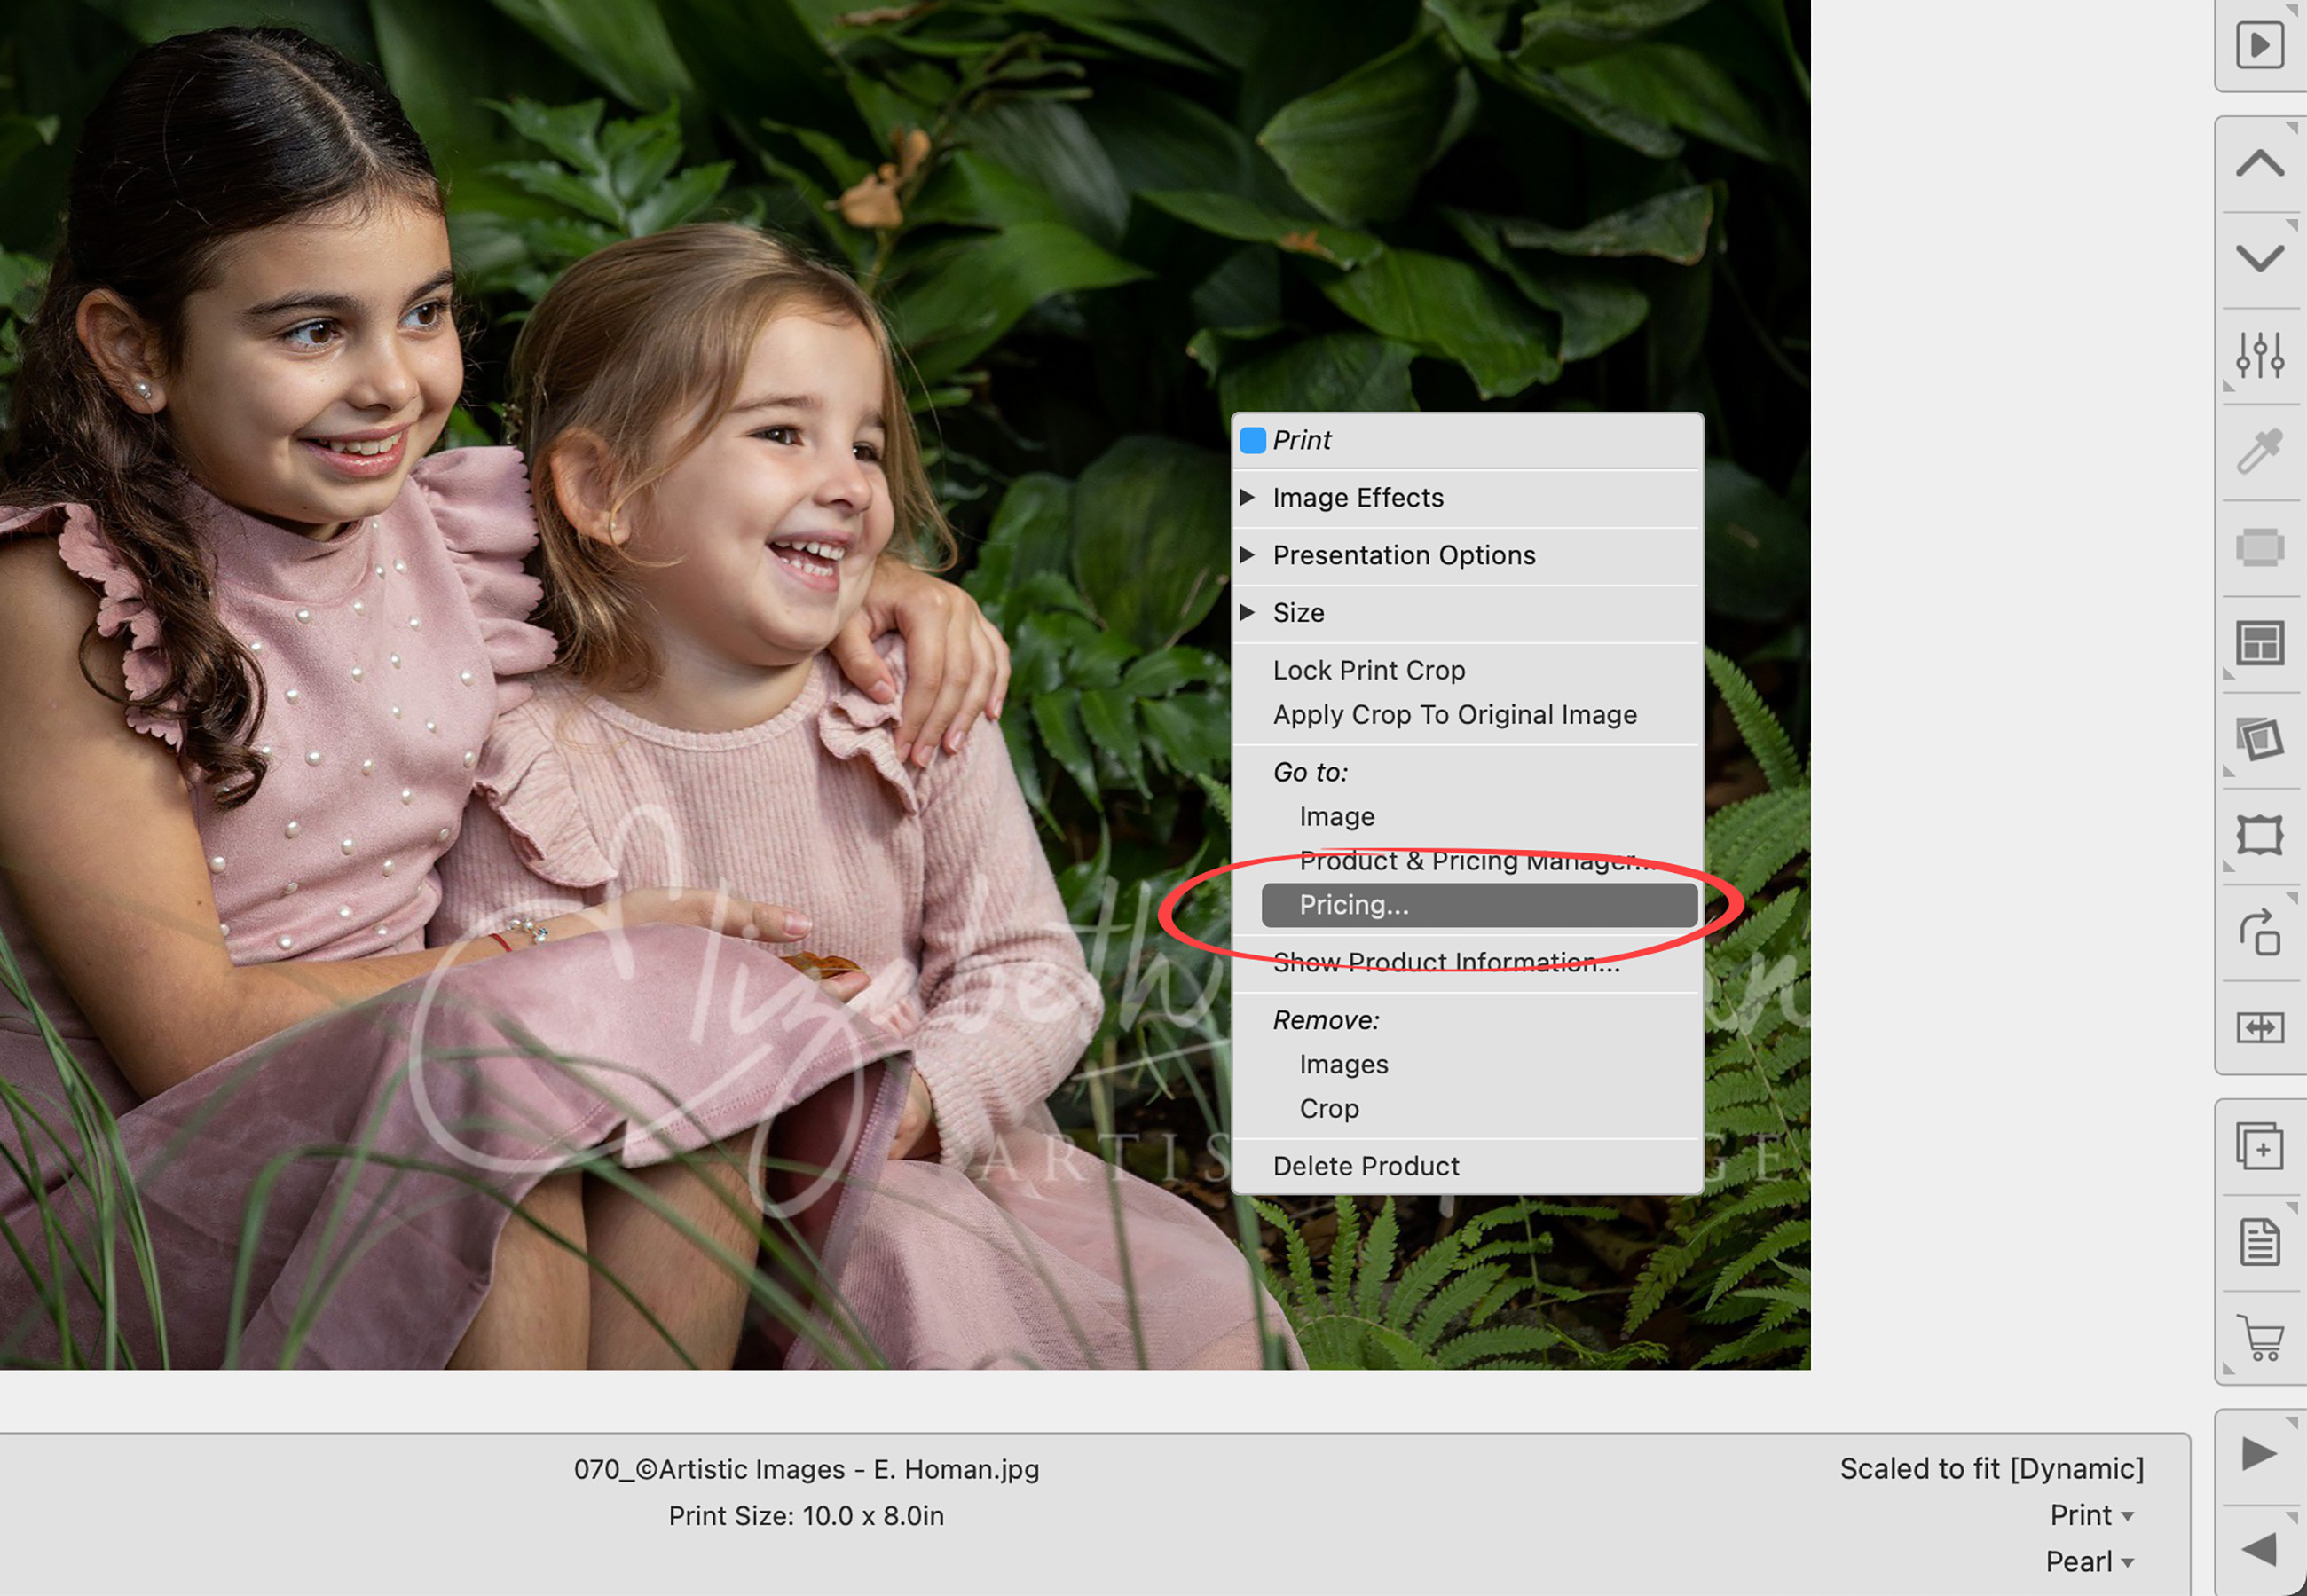Screen dimensions: 2307x1596
Task: Click the duplicate product plus icon
Action: (x=2260, y=1146)
